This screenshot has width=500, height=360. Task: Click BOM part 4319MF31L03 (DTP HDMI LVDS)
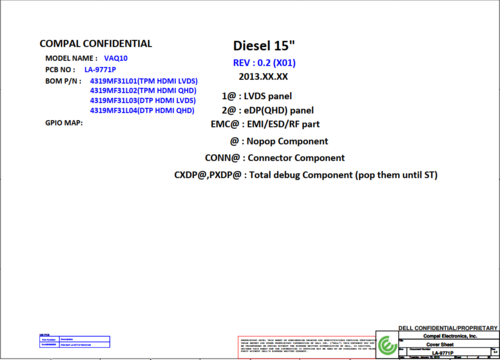pyautogui.click(x=143, y=101)
